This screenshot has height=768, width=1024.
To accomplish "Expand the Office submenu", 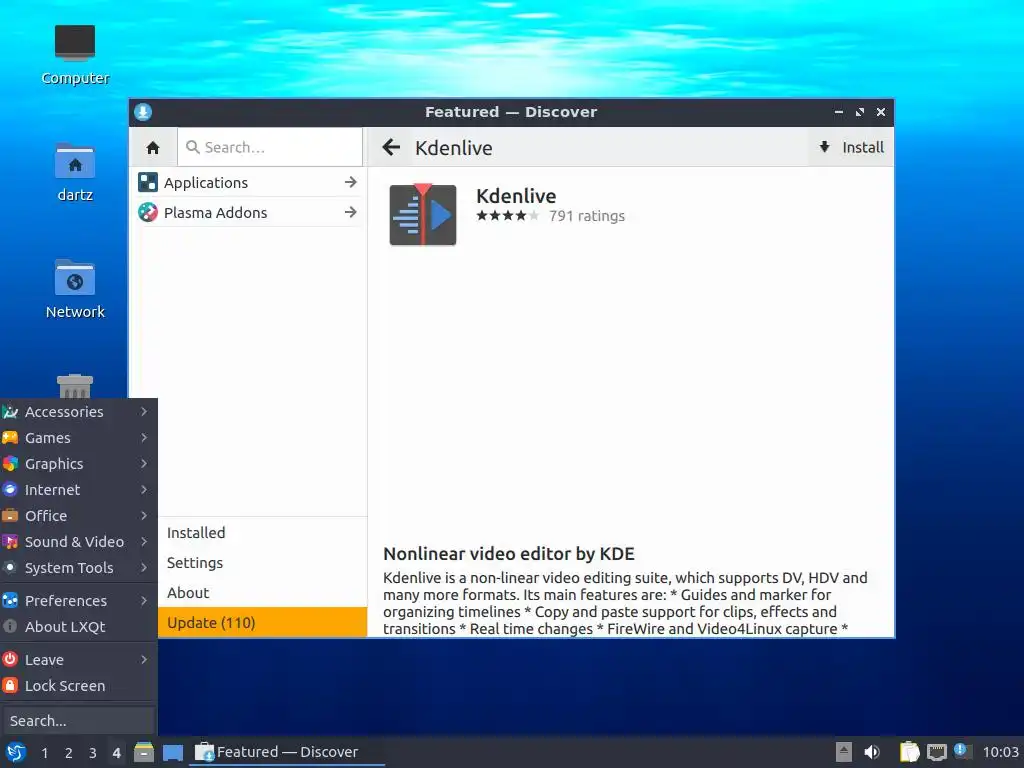I will (78, 516).
